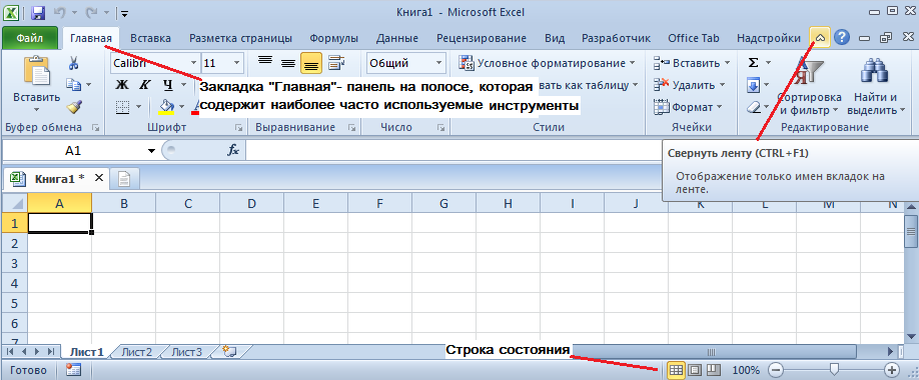
Task: Collapse the ribbon with arrow button
Action: 820,38
